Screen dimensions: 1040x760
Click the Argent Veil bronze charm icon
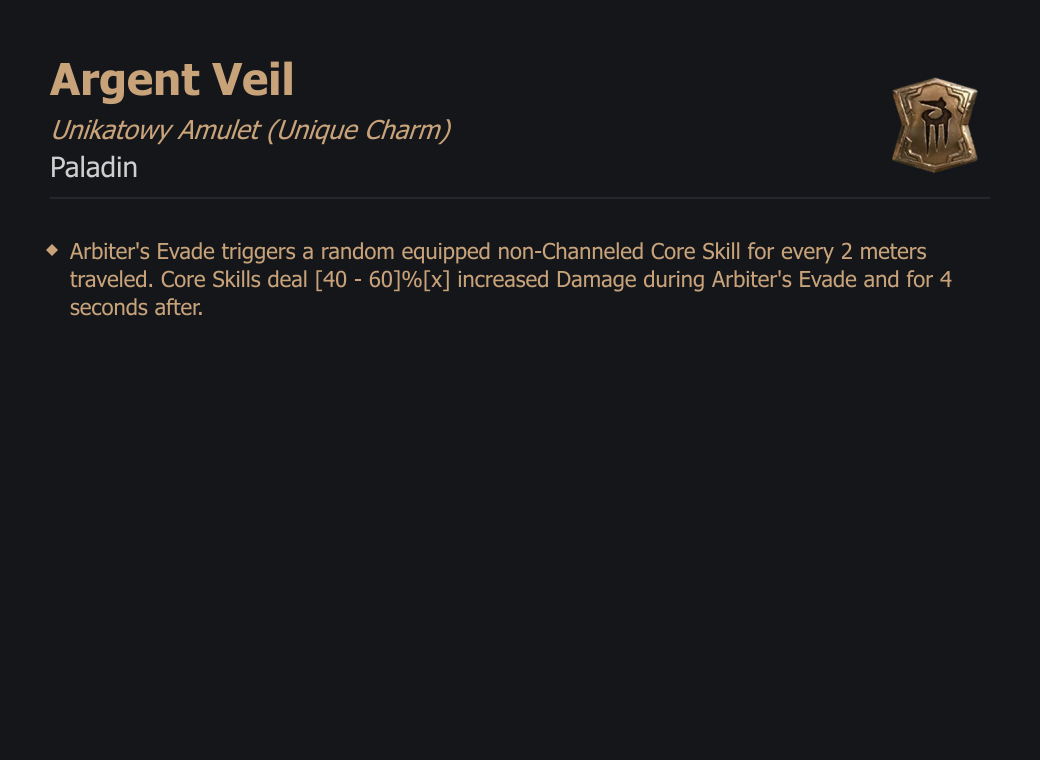(x=935, y=125)
